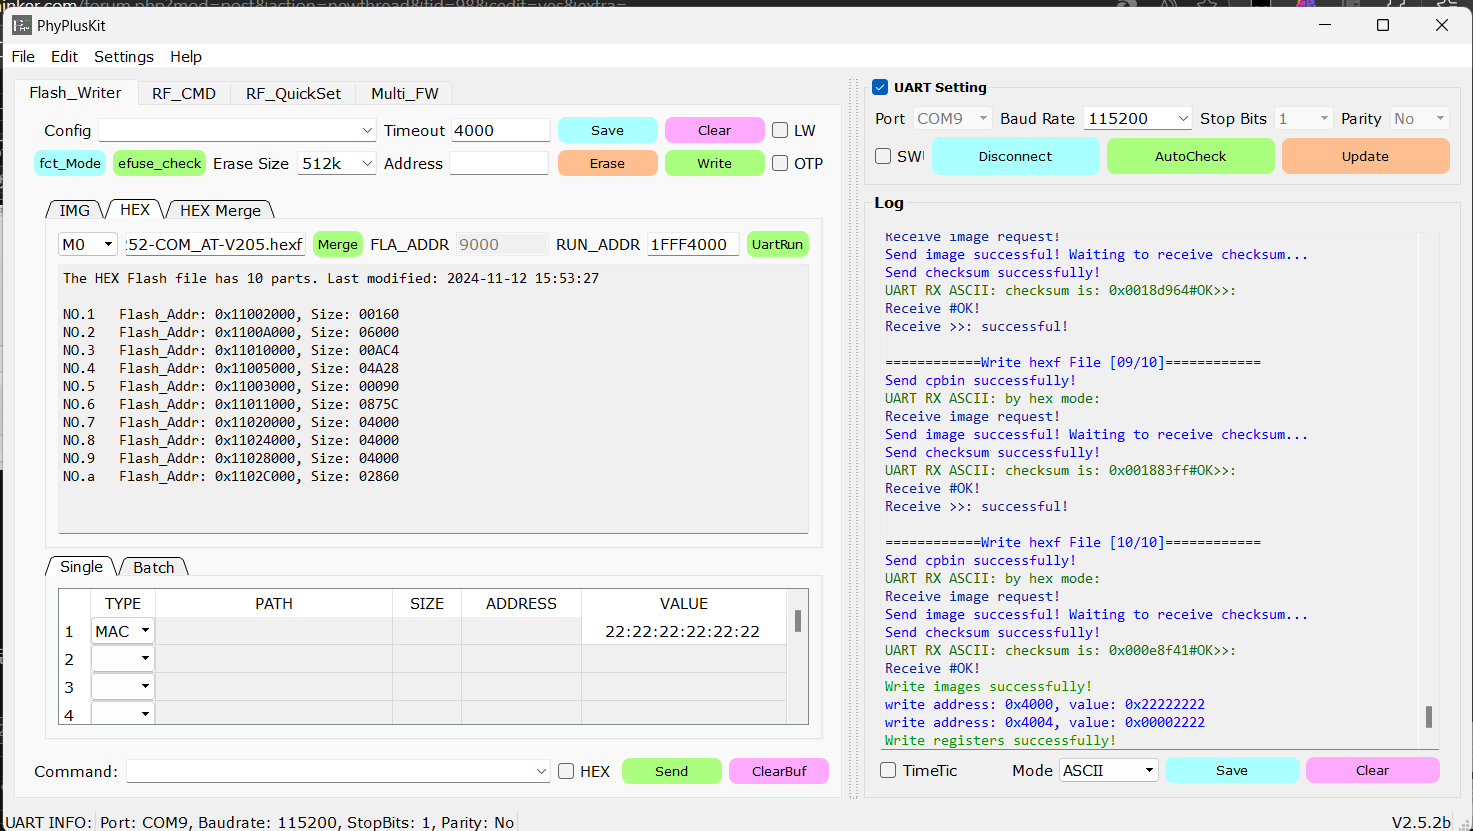Click the Disconnect button

tap(1015, 156)
